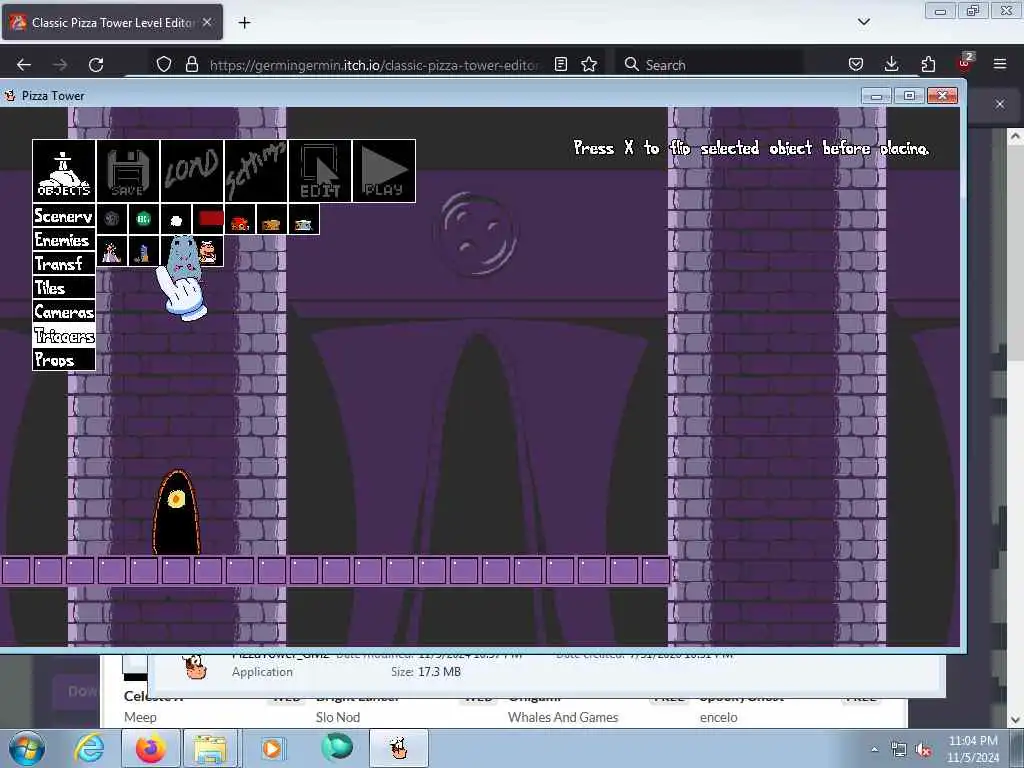Open Windows Explorer from the taskbar
This screenshot has height=768, width=1024.
click(x=210, y=748)
